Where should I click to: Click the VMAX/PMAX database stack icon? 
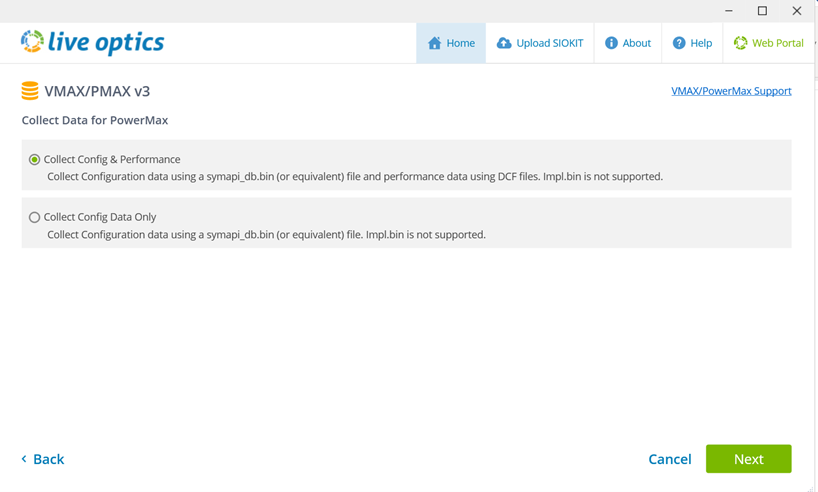click(x=30, y=91)
